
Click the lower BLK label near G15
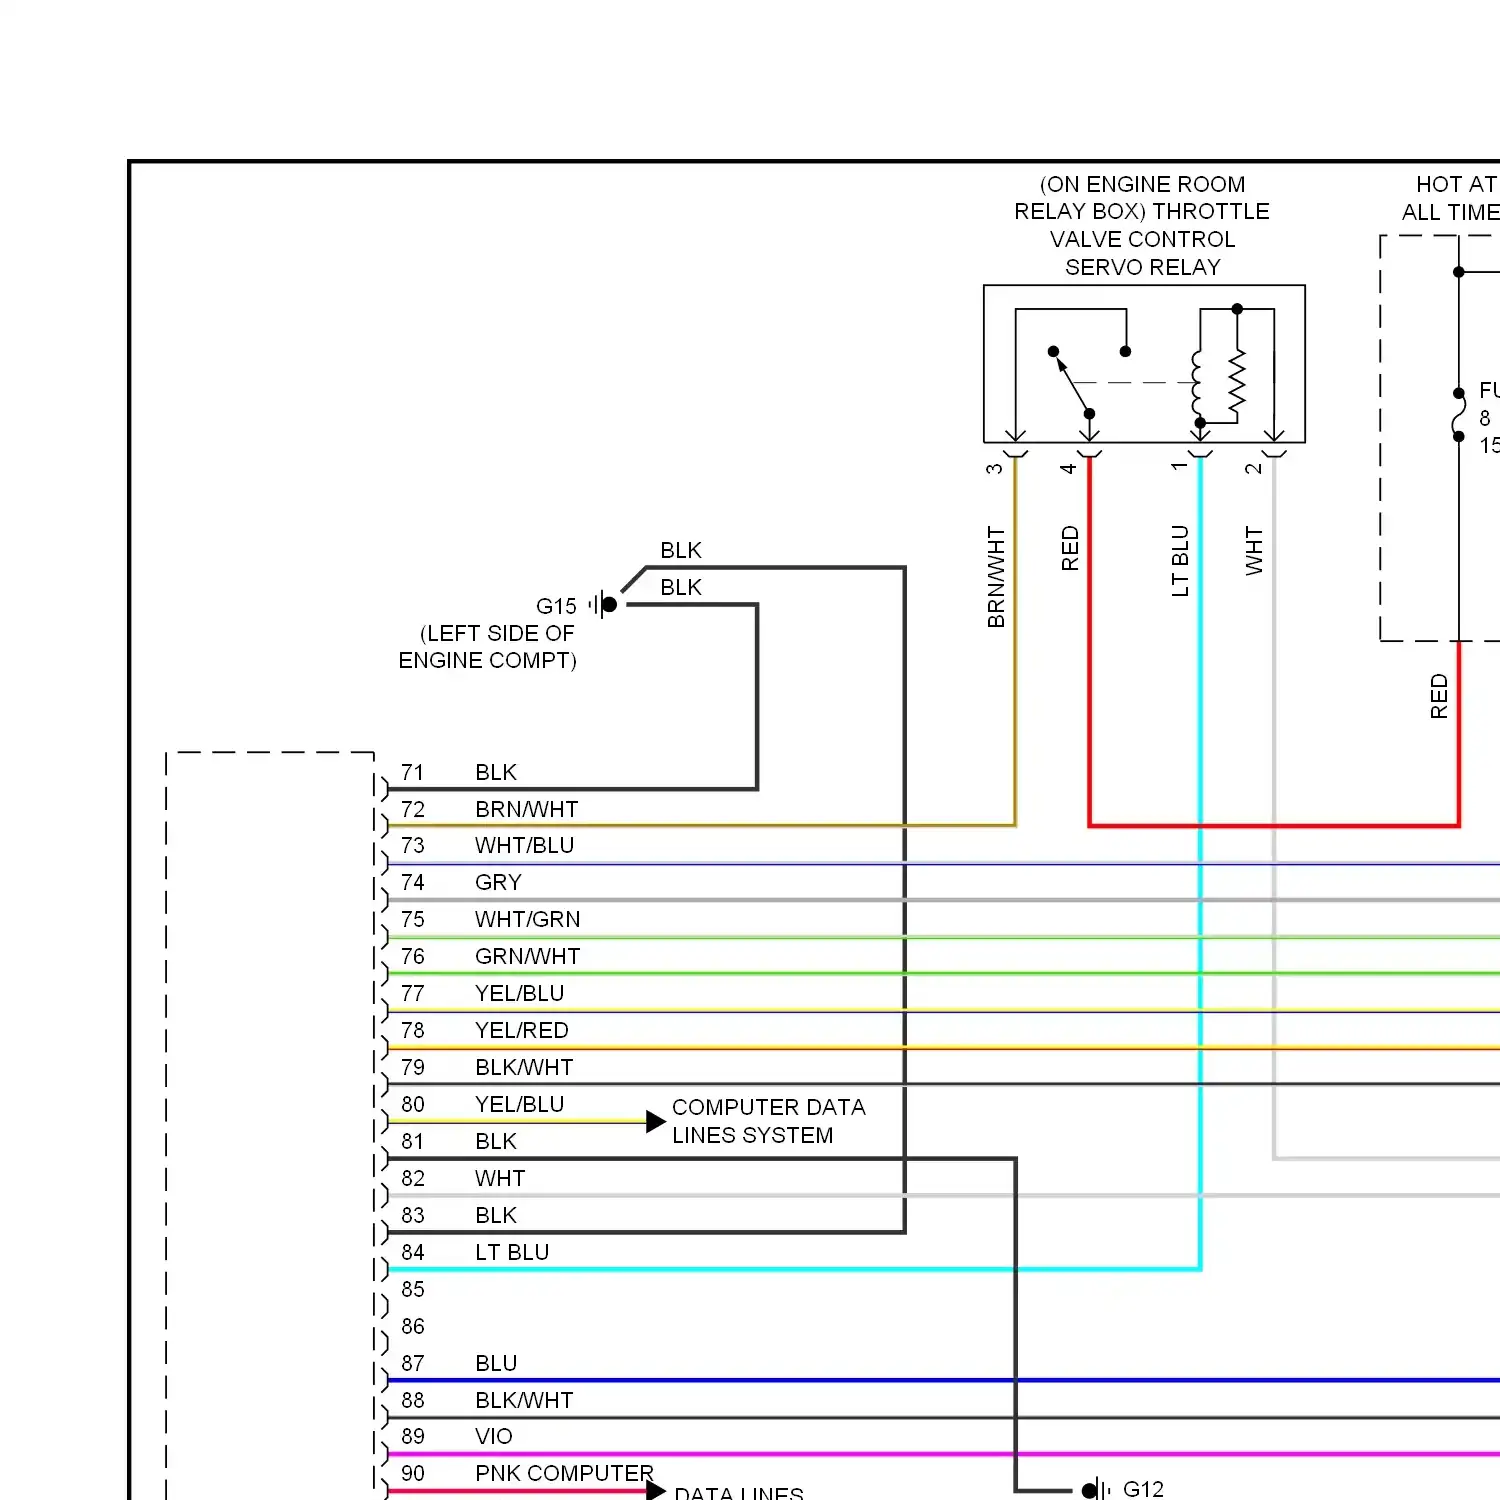pos(681,587)
